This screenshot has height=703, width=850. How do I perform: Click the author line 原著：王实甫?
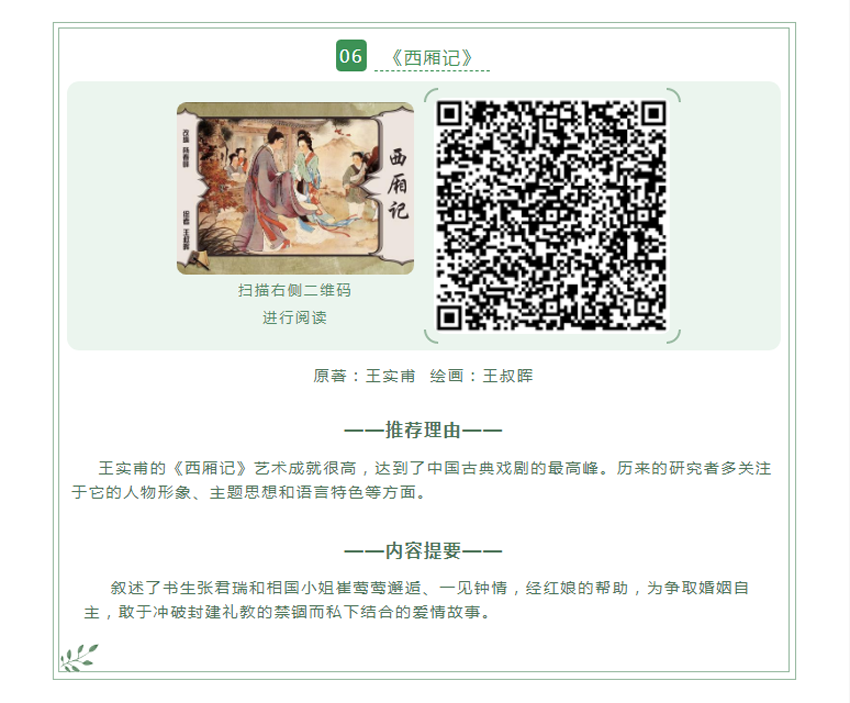[364, 376]
